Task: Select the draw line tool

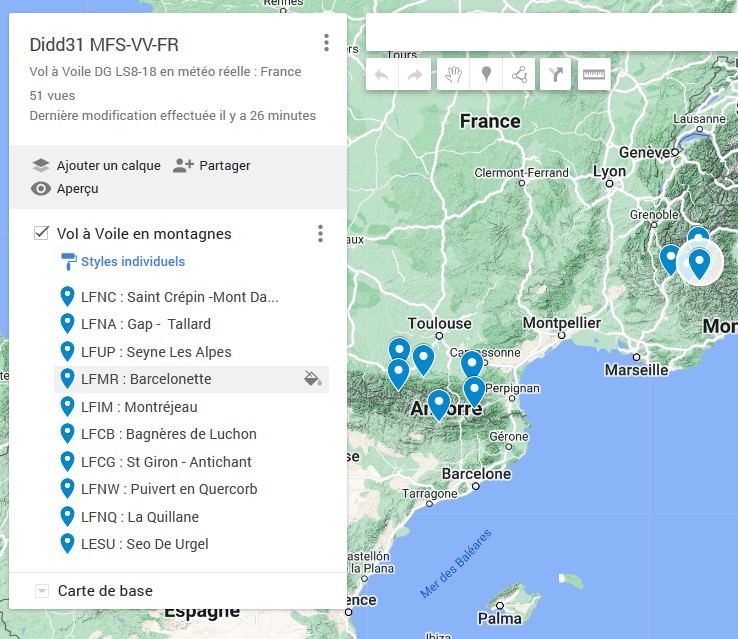Action: 519,75
